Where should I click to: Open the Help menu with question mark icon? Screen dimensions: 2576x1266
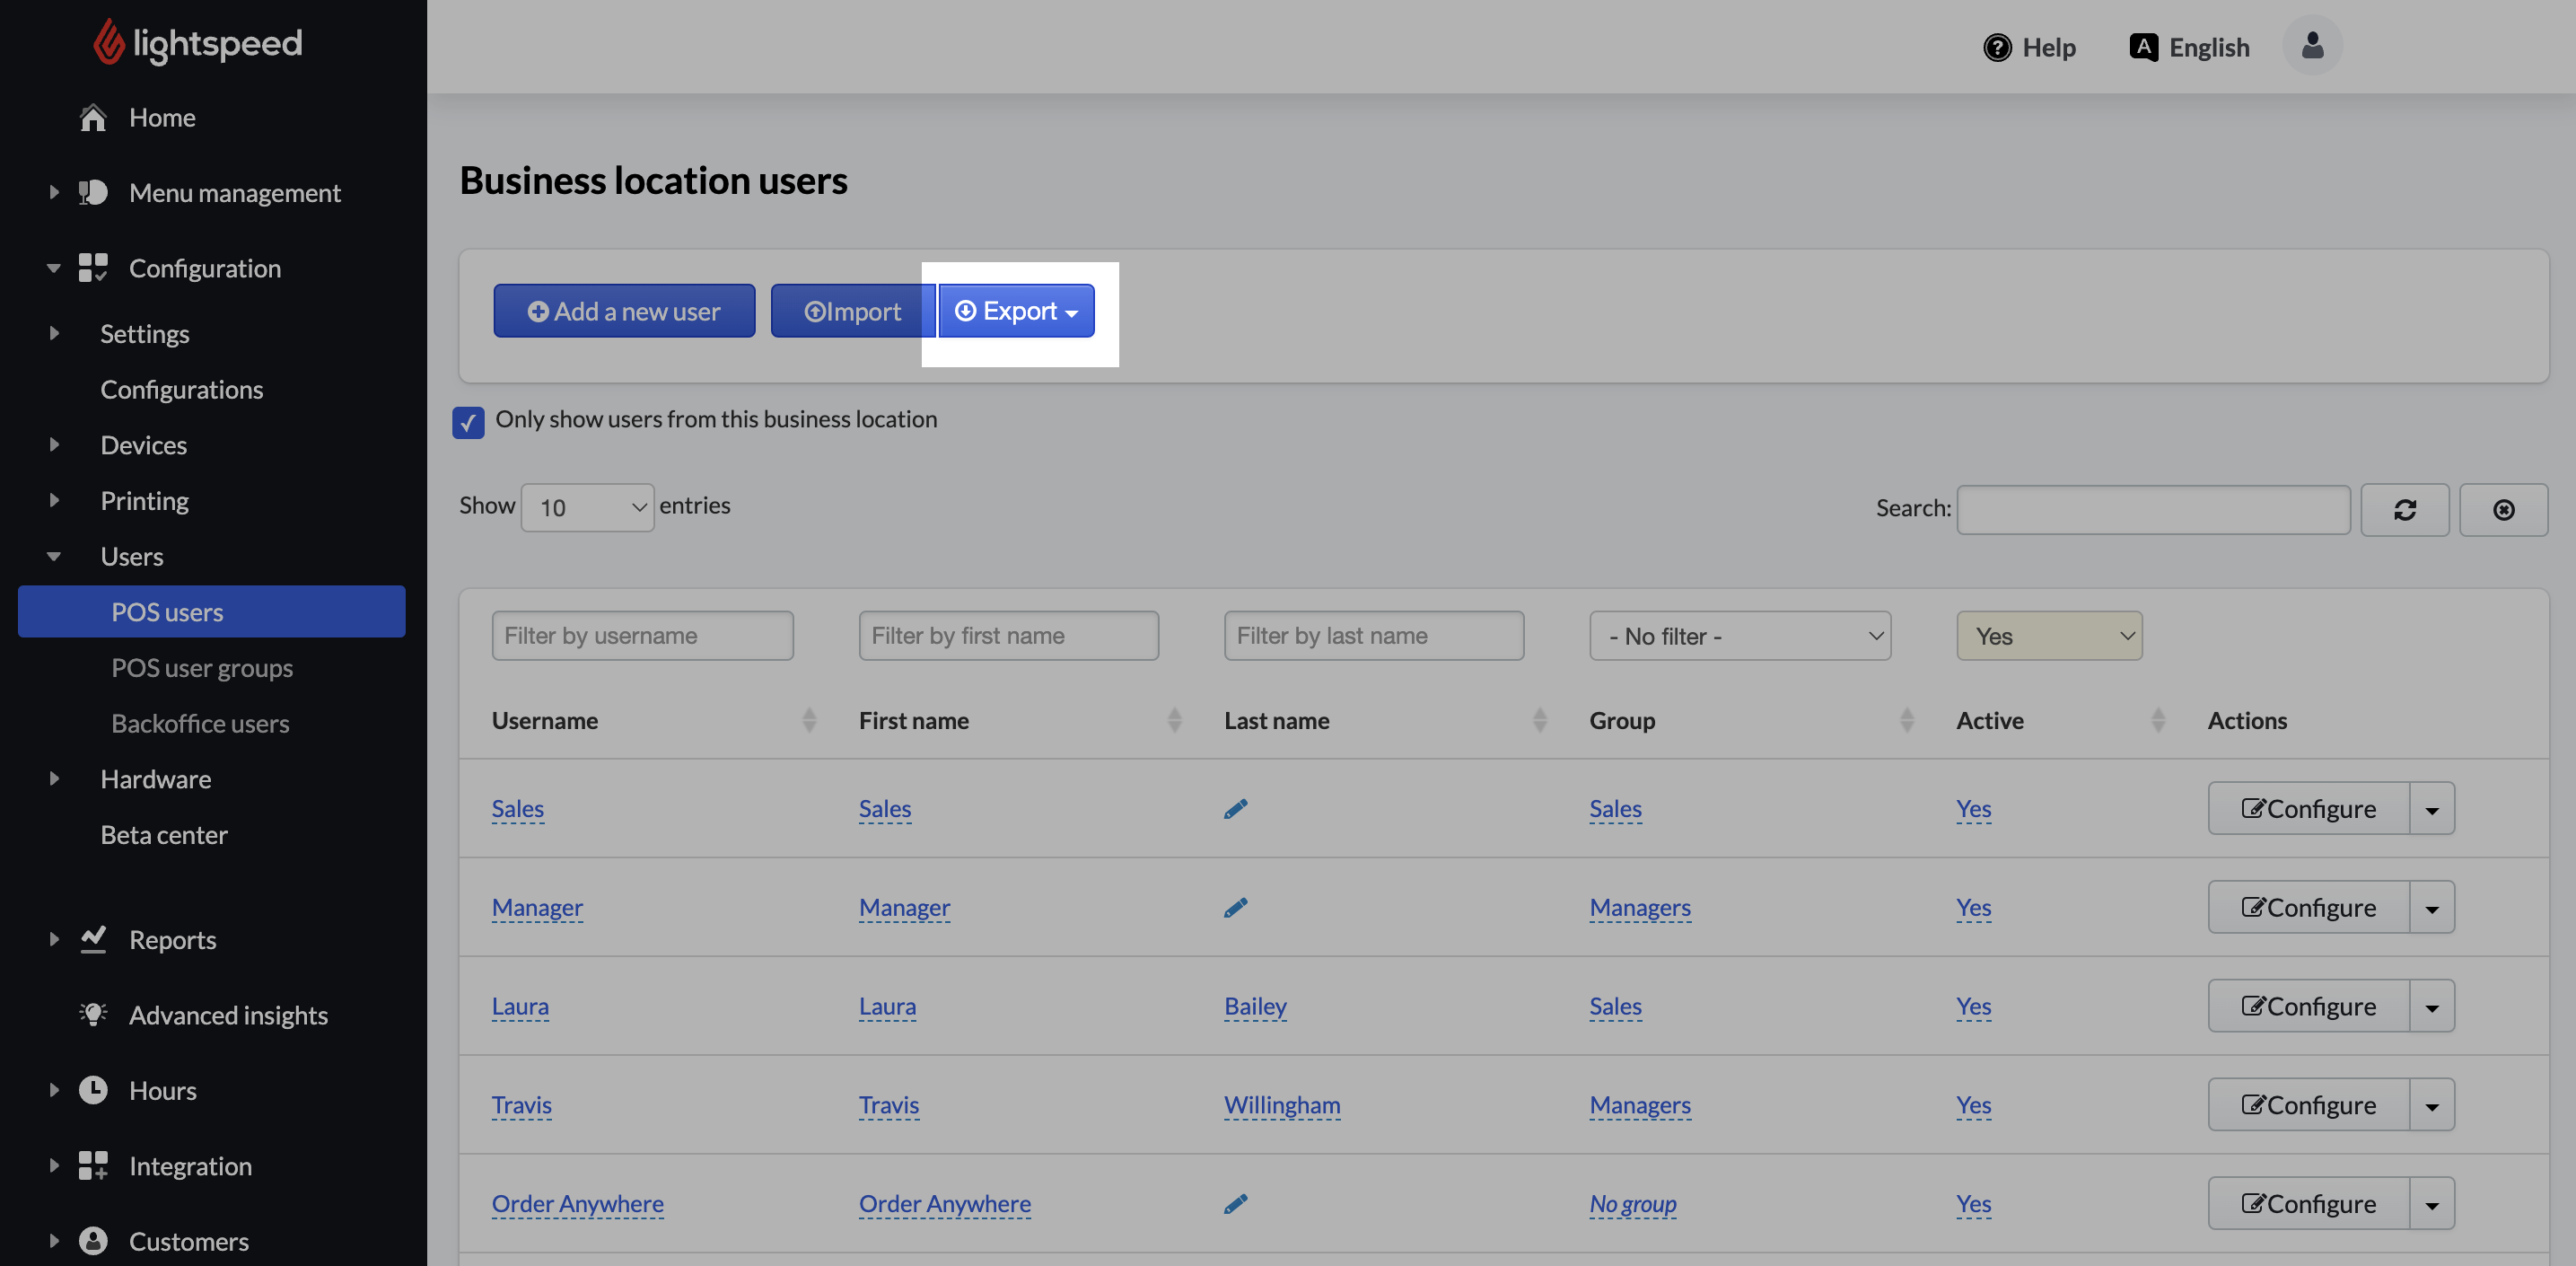click(1996, 47)
